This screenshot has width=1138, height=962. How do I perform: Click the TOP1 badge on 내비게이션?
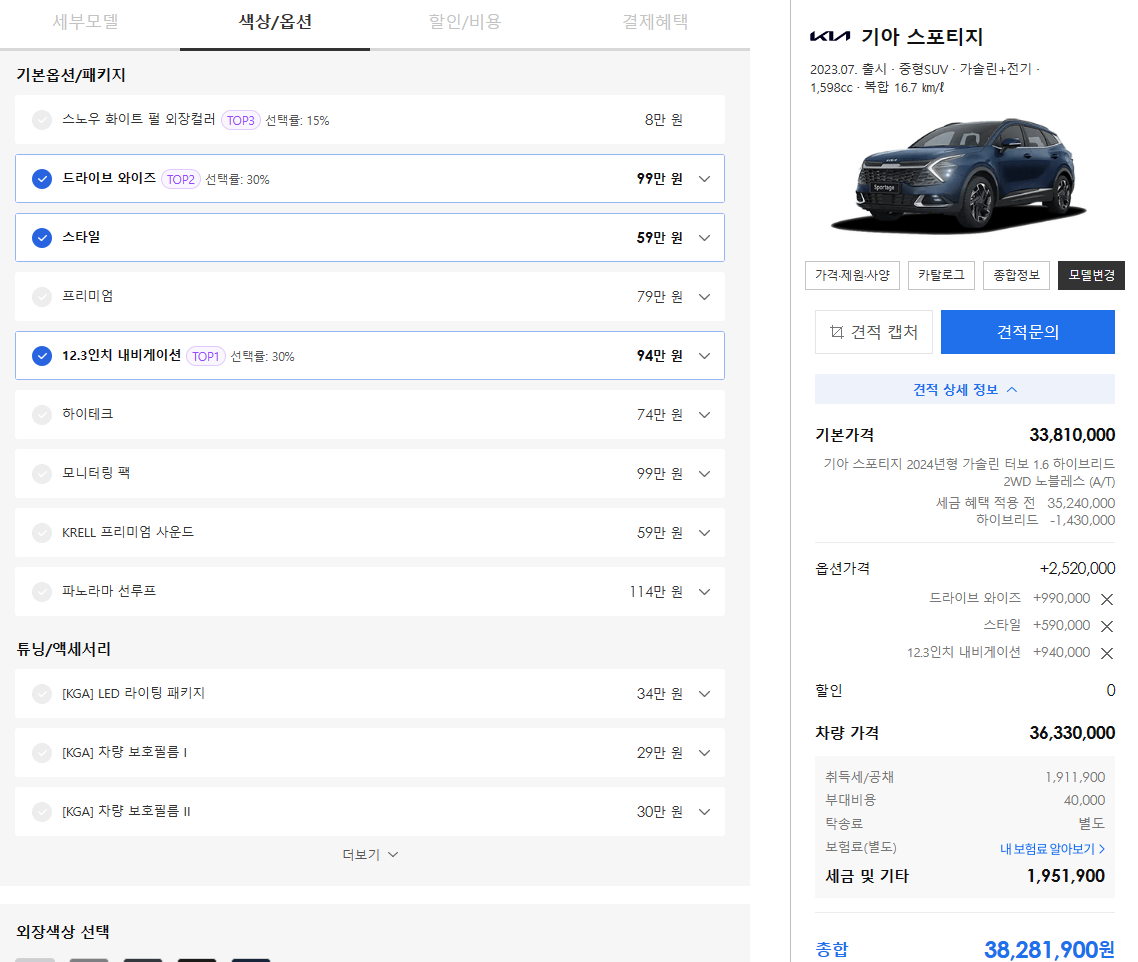[x=205, y=356]
